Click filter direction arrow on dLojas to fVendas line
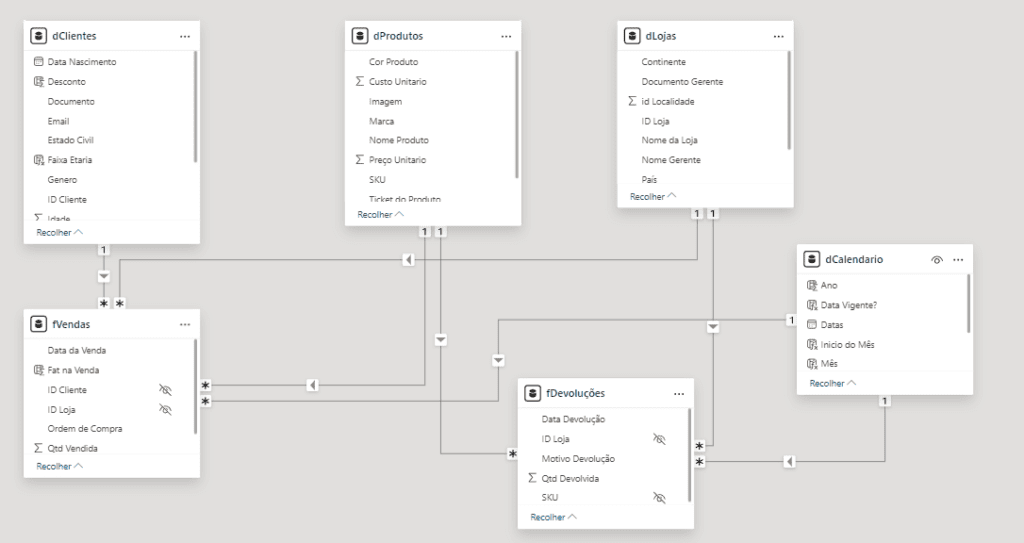The image size is (1024, 543). 408,260
